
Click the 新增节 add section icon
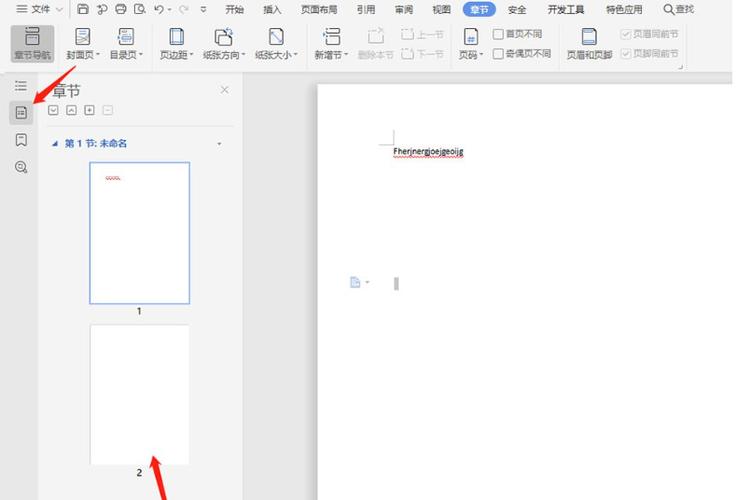[331, 37]
